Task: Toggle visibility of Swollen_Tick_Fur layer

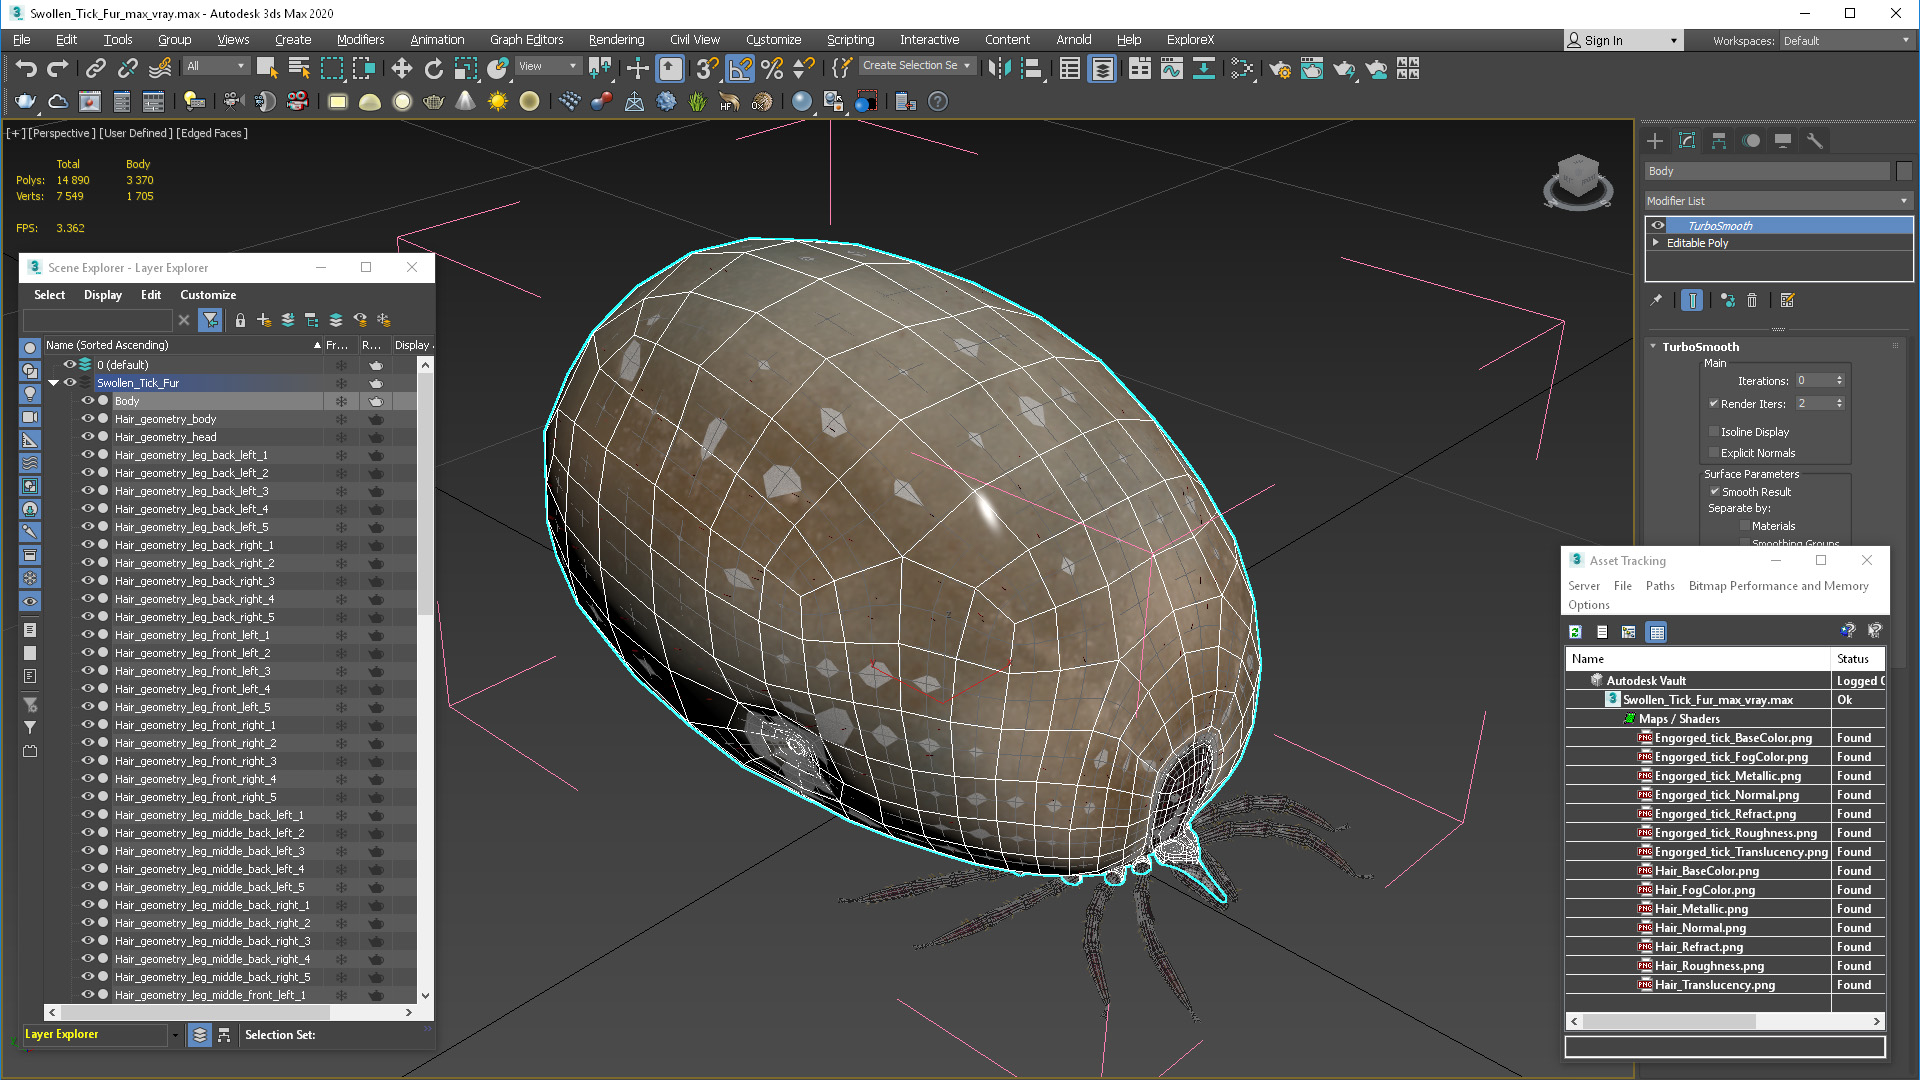Action: (x=70, y=383)
